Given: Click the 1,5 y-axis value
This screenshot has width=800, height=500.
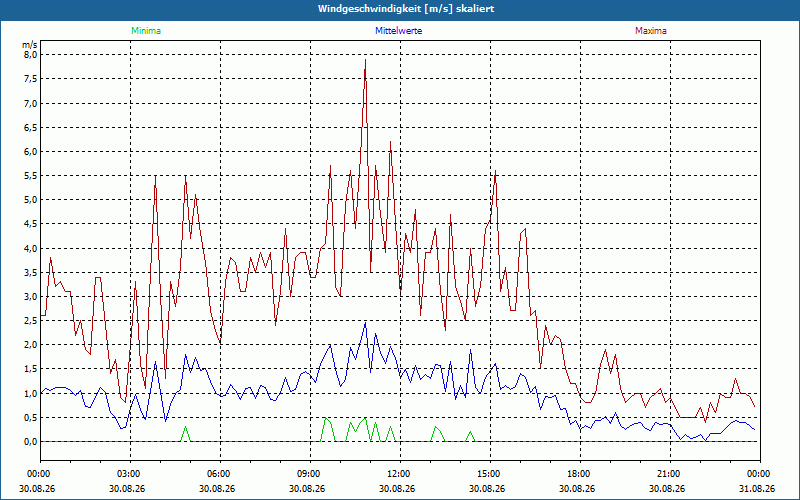Looking at the screenshot, I should (31, 369).
